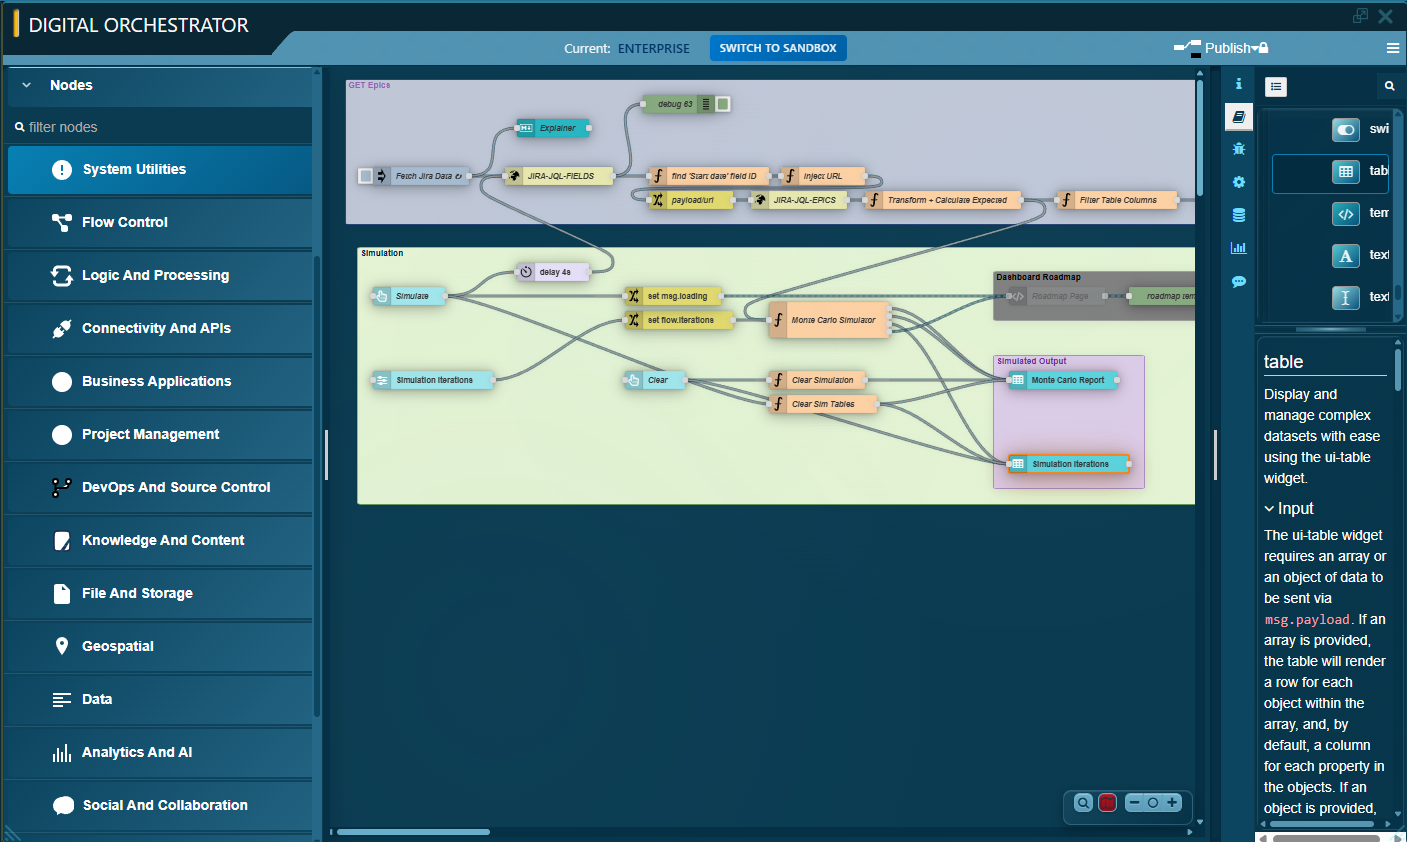Collapse the Input section in help
This screenshot has width=1407, height=842.
pyautogui.click(x=1269, y=509)
